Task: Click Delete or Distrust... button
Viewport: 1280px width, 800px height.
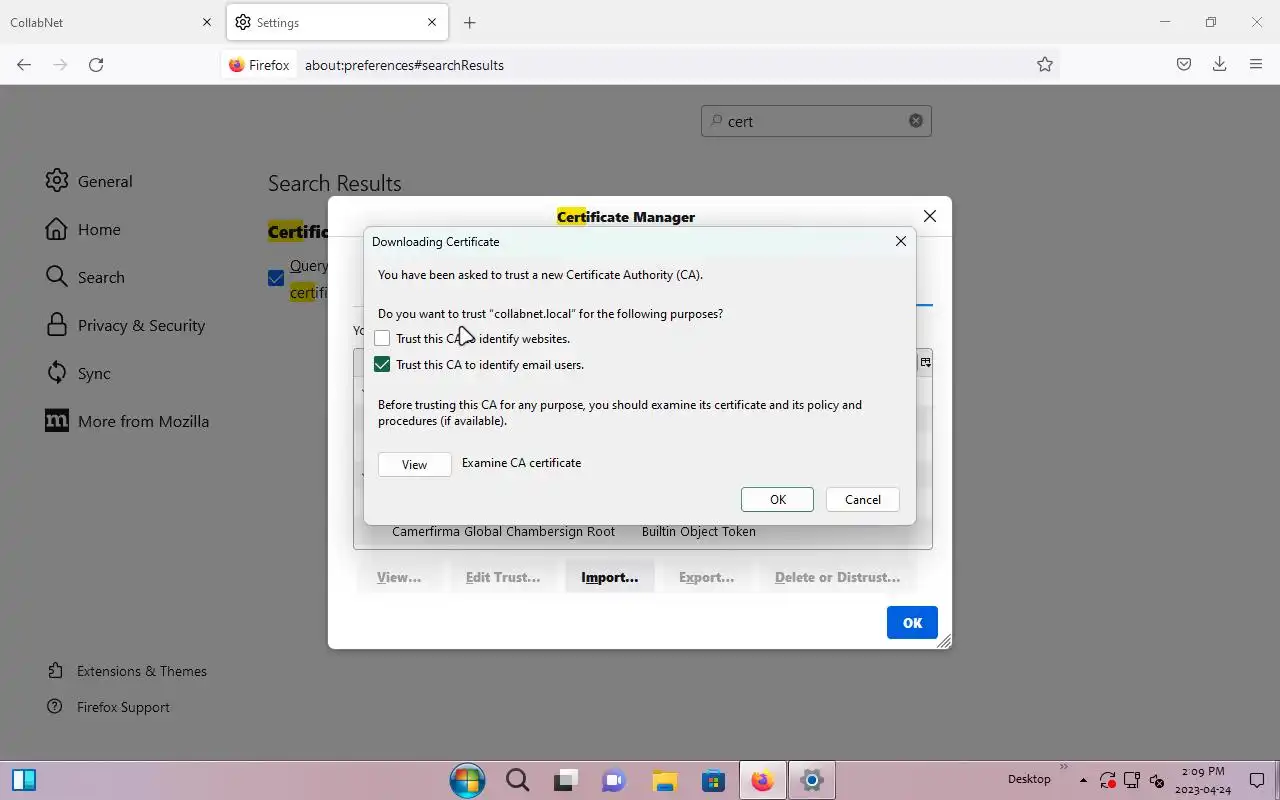Action: pyautogui.click(x=837, y=577)
